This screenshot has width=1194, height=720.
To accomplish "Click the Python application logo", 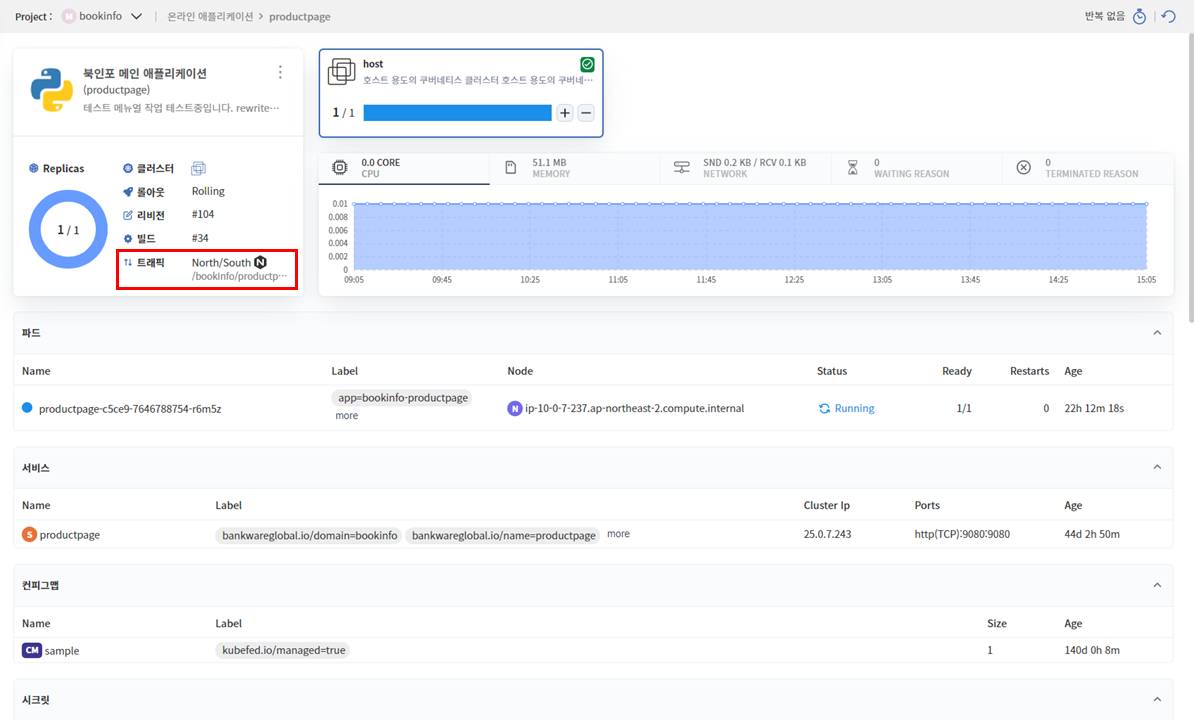I will 52,90.
